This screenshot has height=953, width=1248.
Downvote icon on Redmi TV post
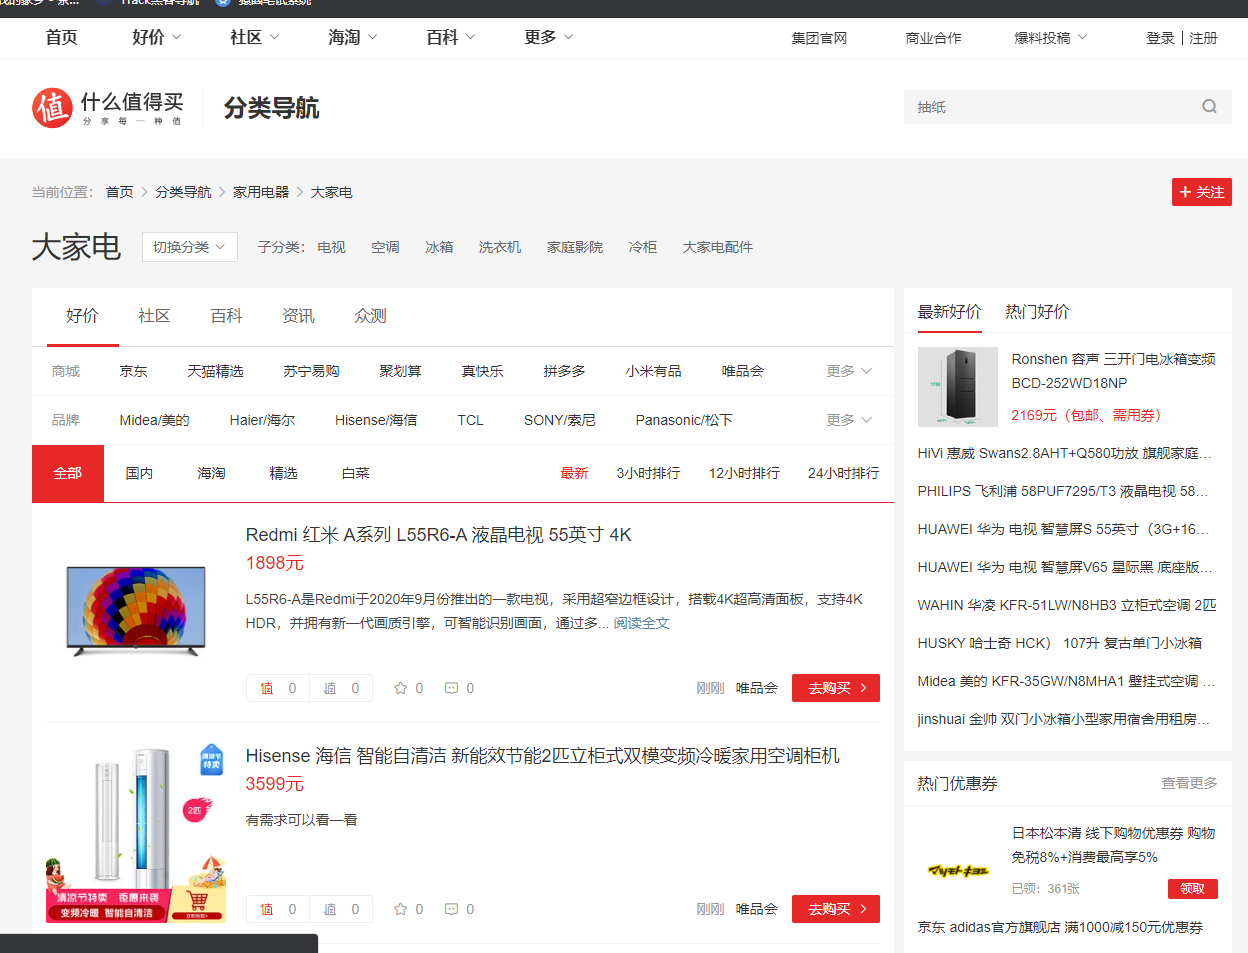tap(330, 688)
